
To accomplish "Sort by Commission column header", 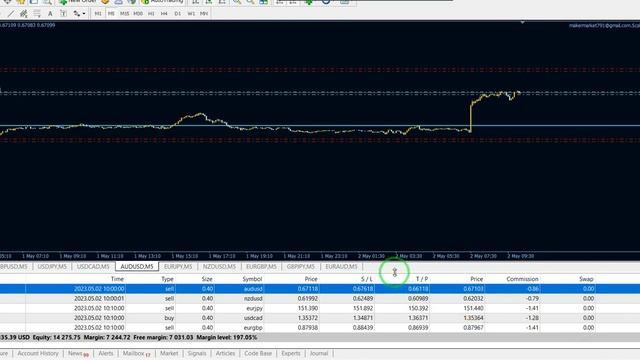I will (x=522, y=279).
